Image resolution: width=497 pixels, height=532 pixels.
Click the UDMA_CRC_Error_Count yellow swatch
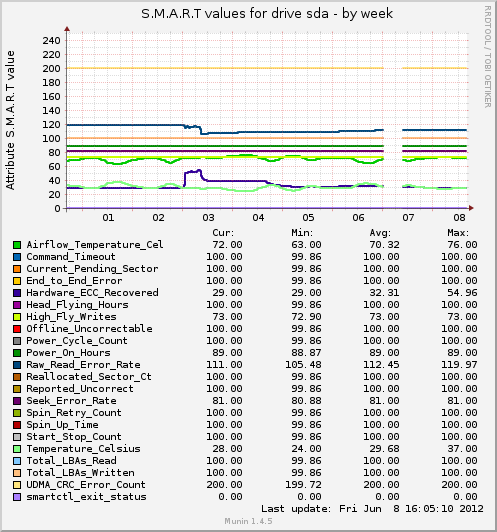click(x=17, y=485)
